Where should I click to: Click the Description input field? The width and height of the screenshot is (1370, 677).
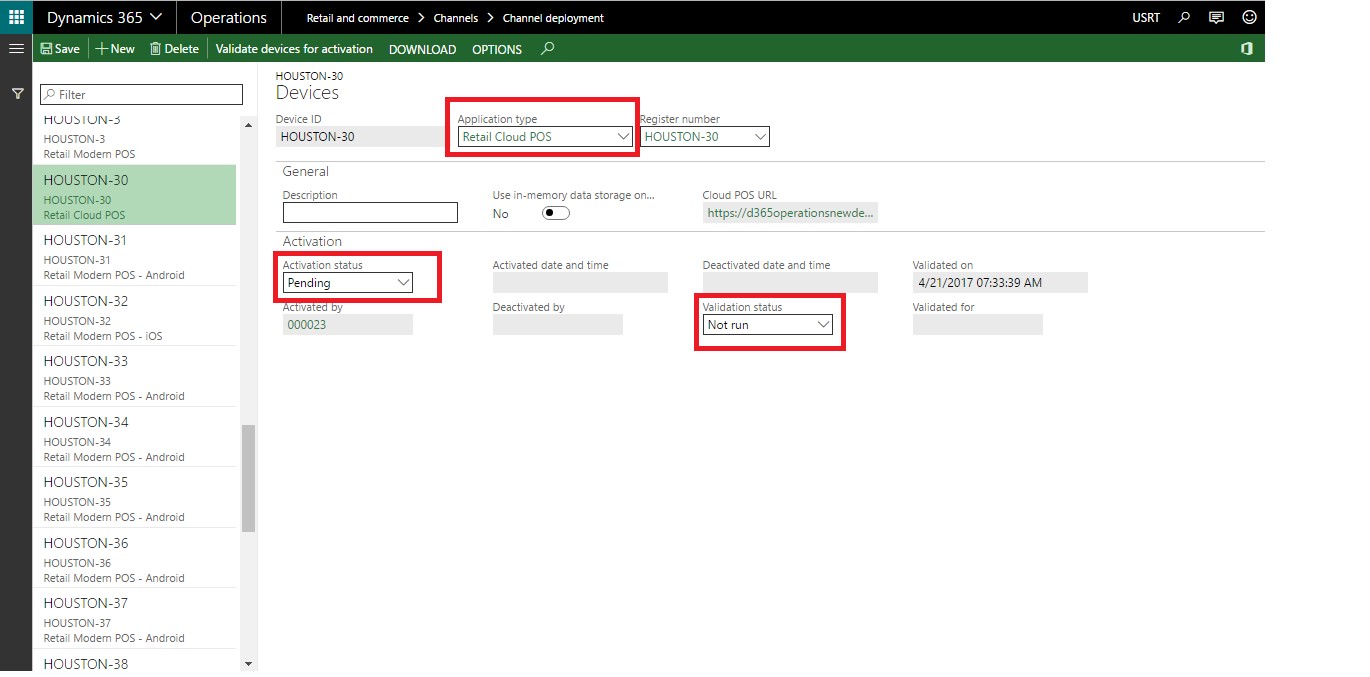pyautogui.click(x=370, y=212)
